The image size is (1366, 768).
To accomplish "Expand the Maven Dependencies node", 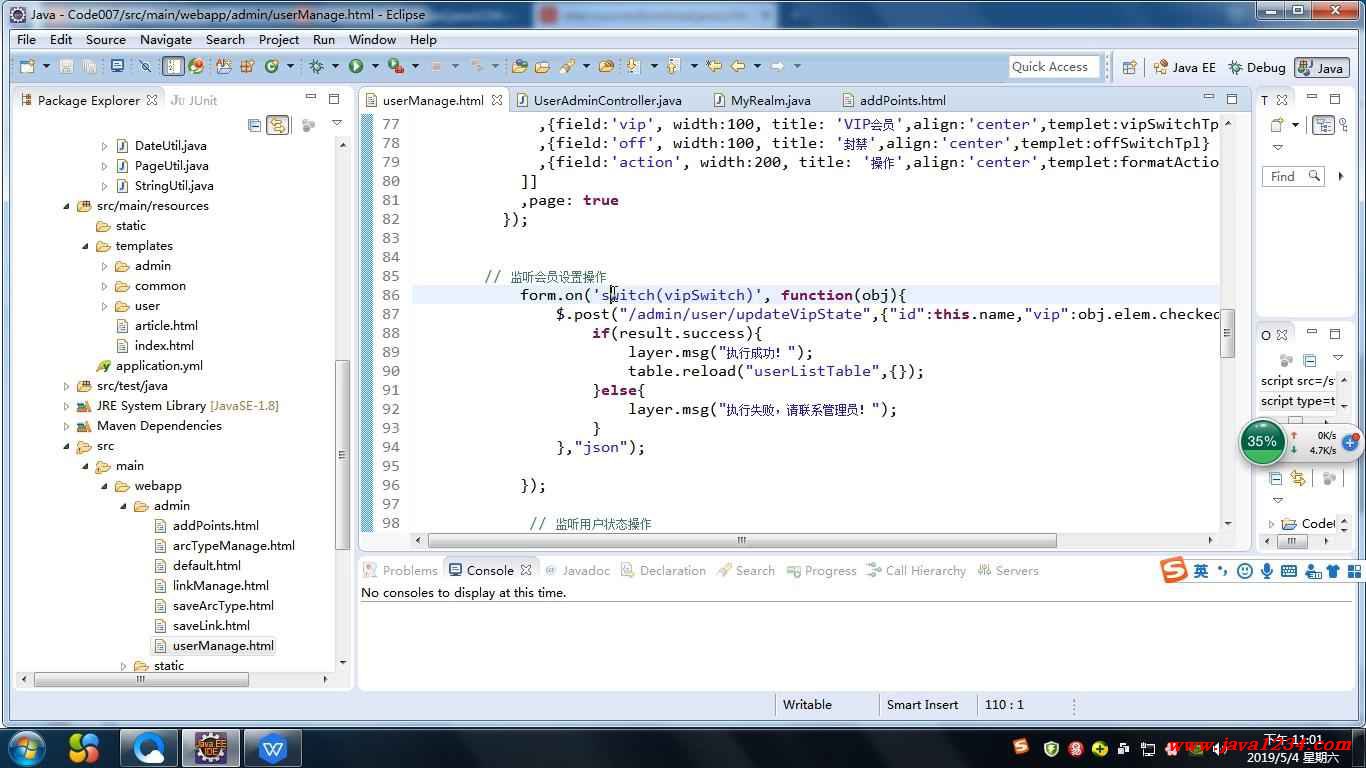I will (x=67, y=426).
